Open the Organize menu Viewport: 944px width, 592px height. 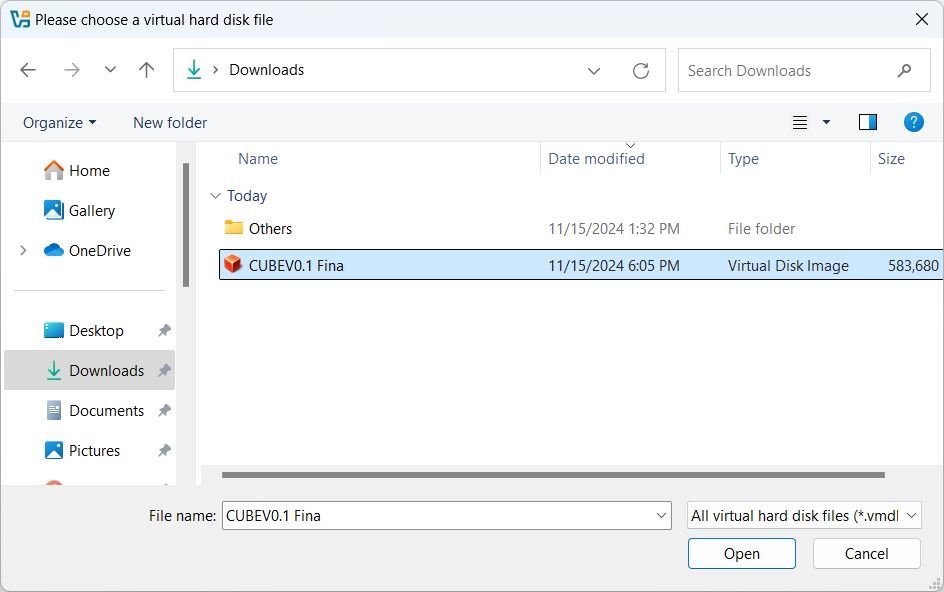pos(60,123)
